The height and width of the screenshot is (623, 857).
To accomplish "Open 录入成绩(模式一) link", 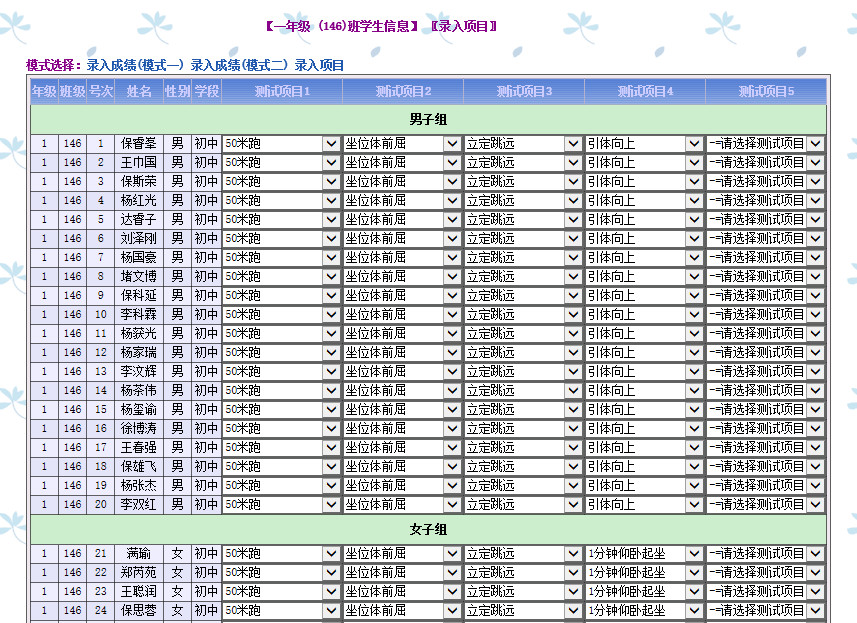I will click(134, 66).
